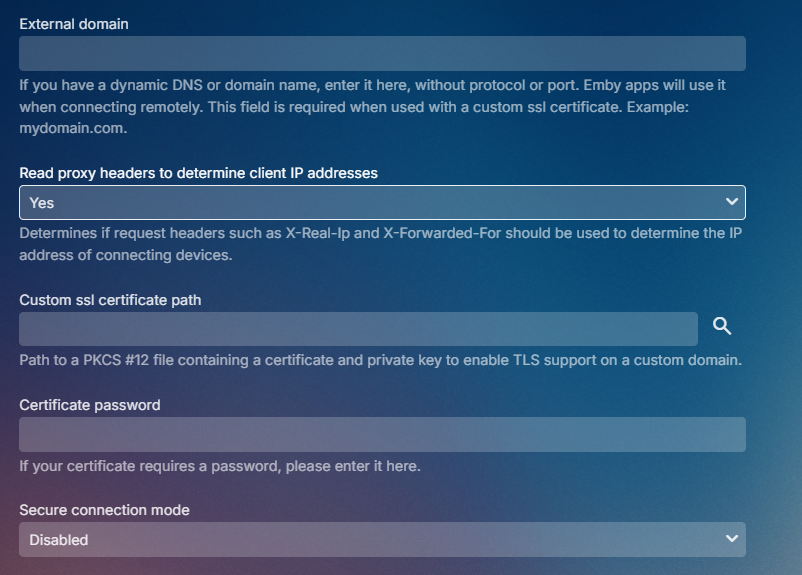
Task: Expand the Secure connection mode dropdown
Action: coord(382,540)
